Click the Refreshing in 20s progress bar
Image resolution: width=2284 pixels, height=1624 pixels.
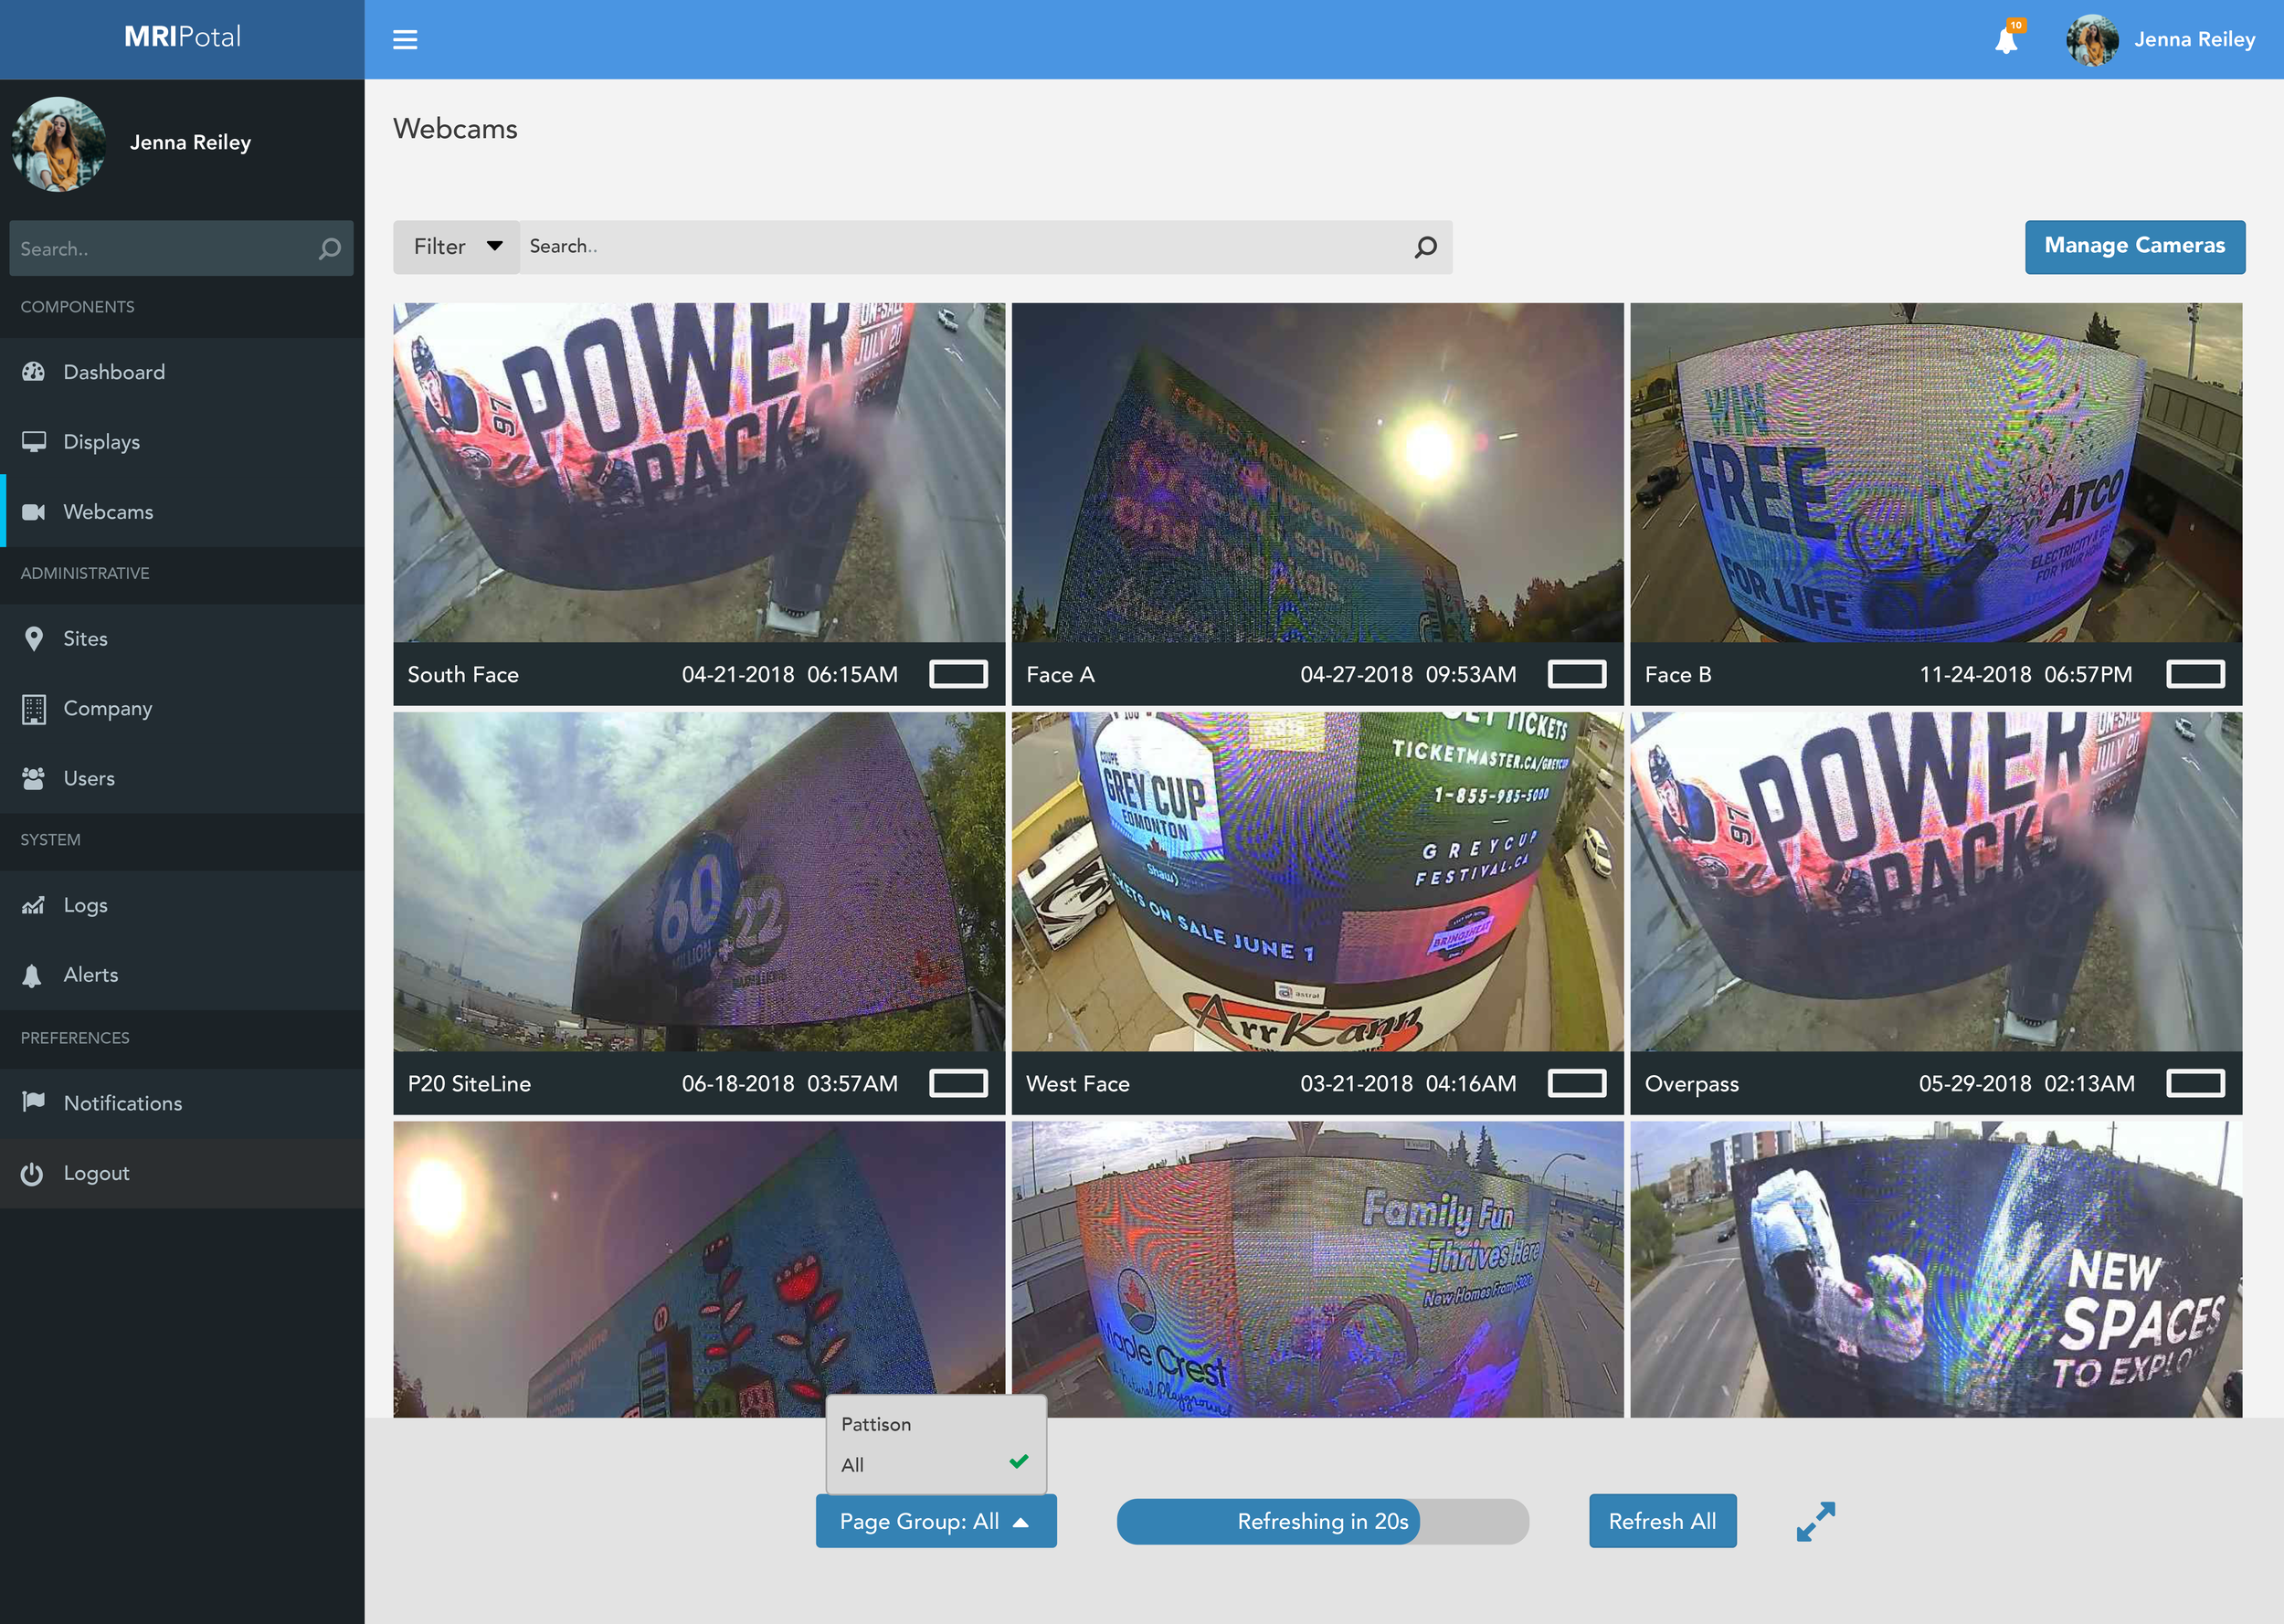click(x=1322, y=1521)
